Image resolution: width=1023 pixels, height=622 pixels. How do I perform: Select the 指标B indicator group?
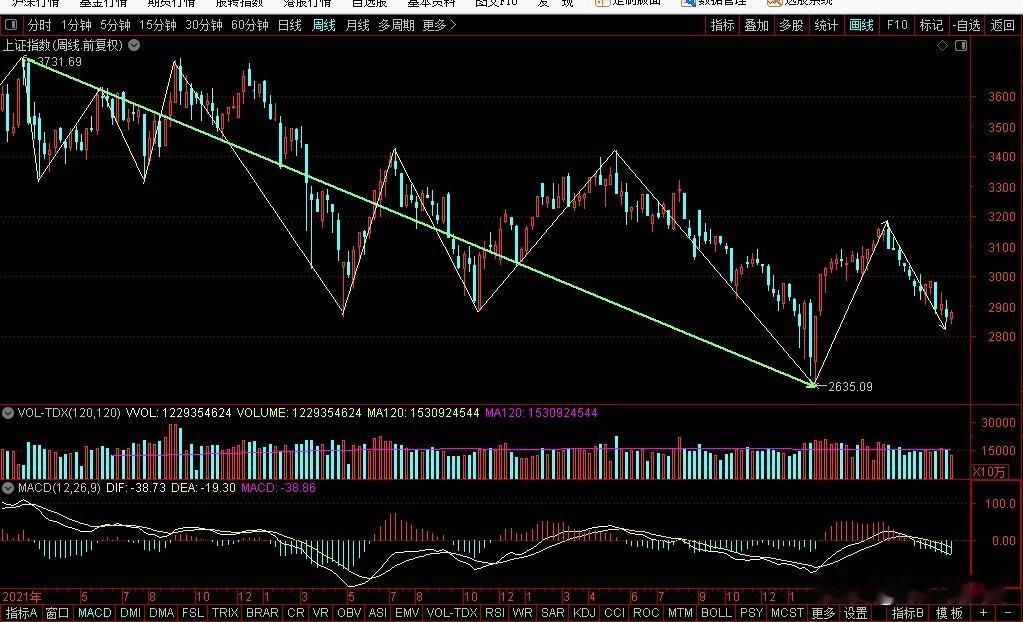[908, 613]
